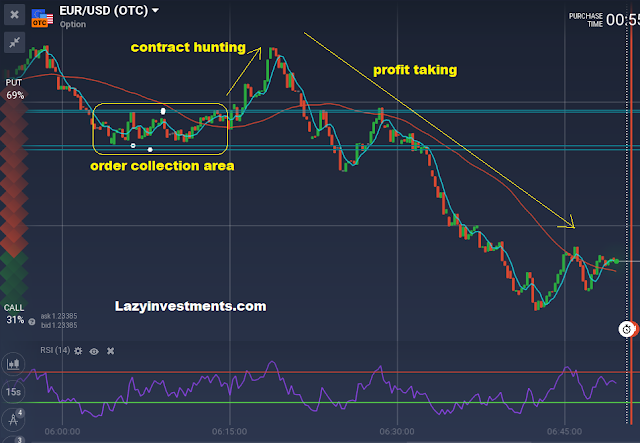
Task: Select the PUT 69% sentiment label
Action: click(x=15, y=89)
